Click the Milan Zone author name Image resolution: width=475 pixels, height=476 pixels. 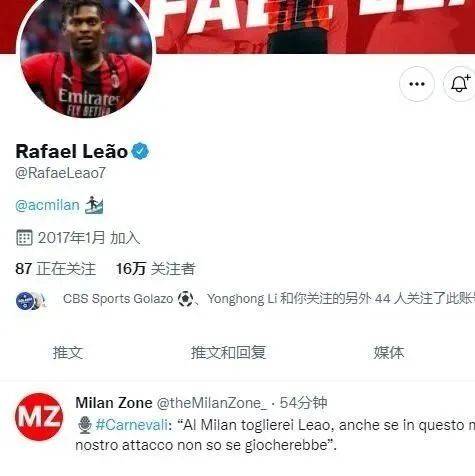point(114,403)
